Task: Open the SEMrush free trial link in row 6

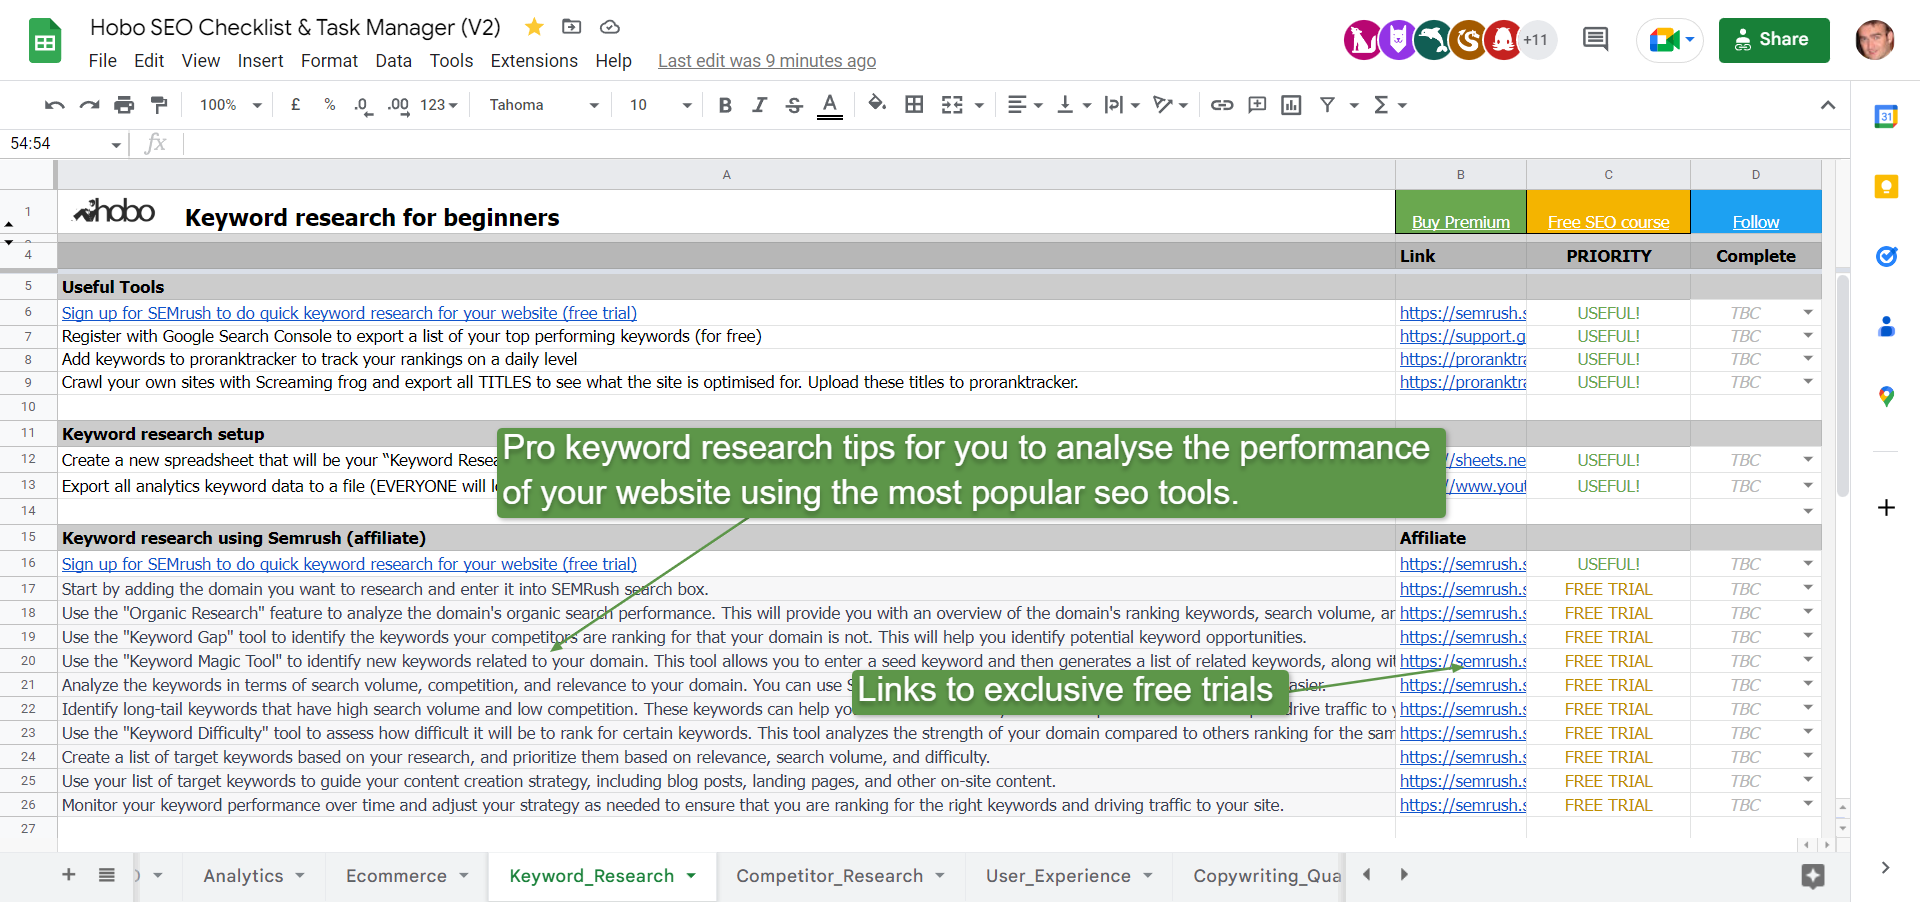Action: tap(349, 313)
